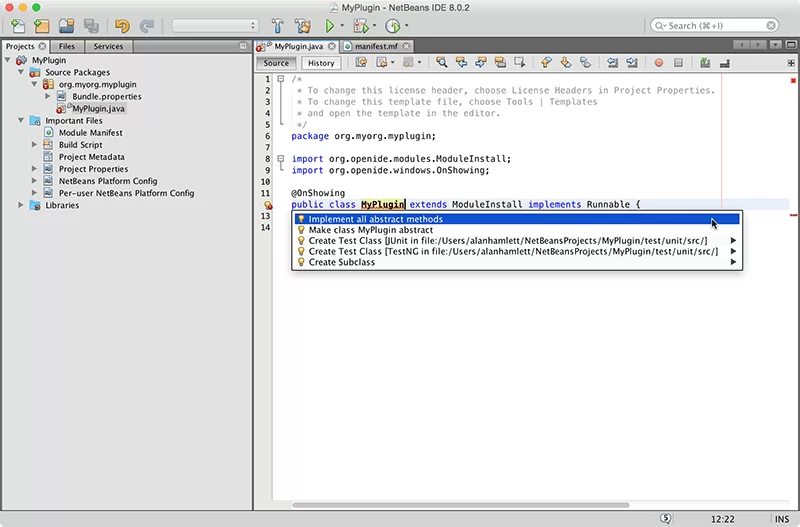The width and height of the screenshot is (800, 527).
Task: Start macro recording with red circle
Action: point(659,63)
